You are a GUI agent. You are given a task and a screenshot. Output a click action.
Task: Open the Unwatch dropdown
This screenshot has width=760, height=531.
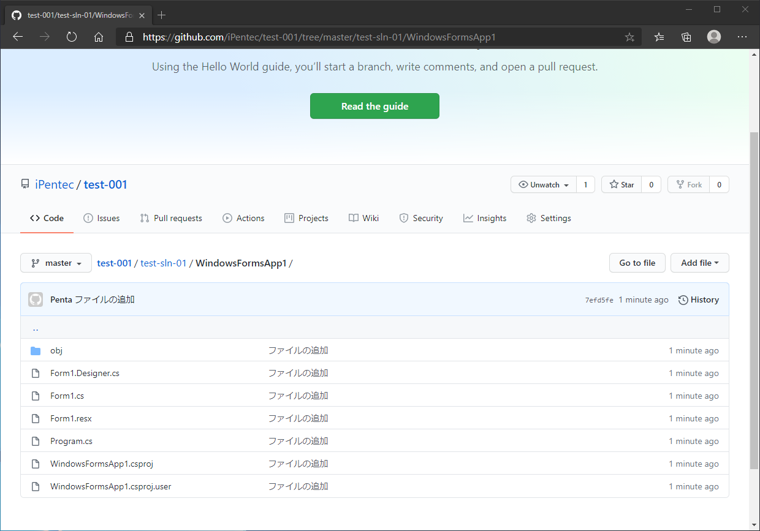(x=543, y=185)
